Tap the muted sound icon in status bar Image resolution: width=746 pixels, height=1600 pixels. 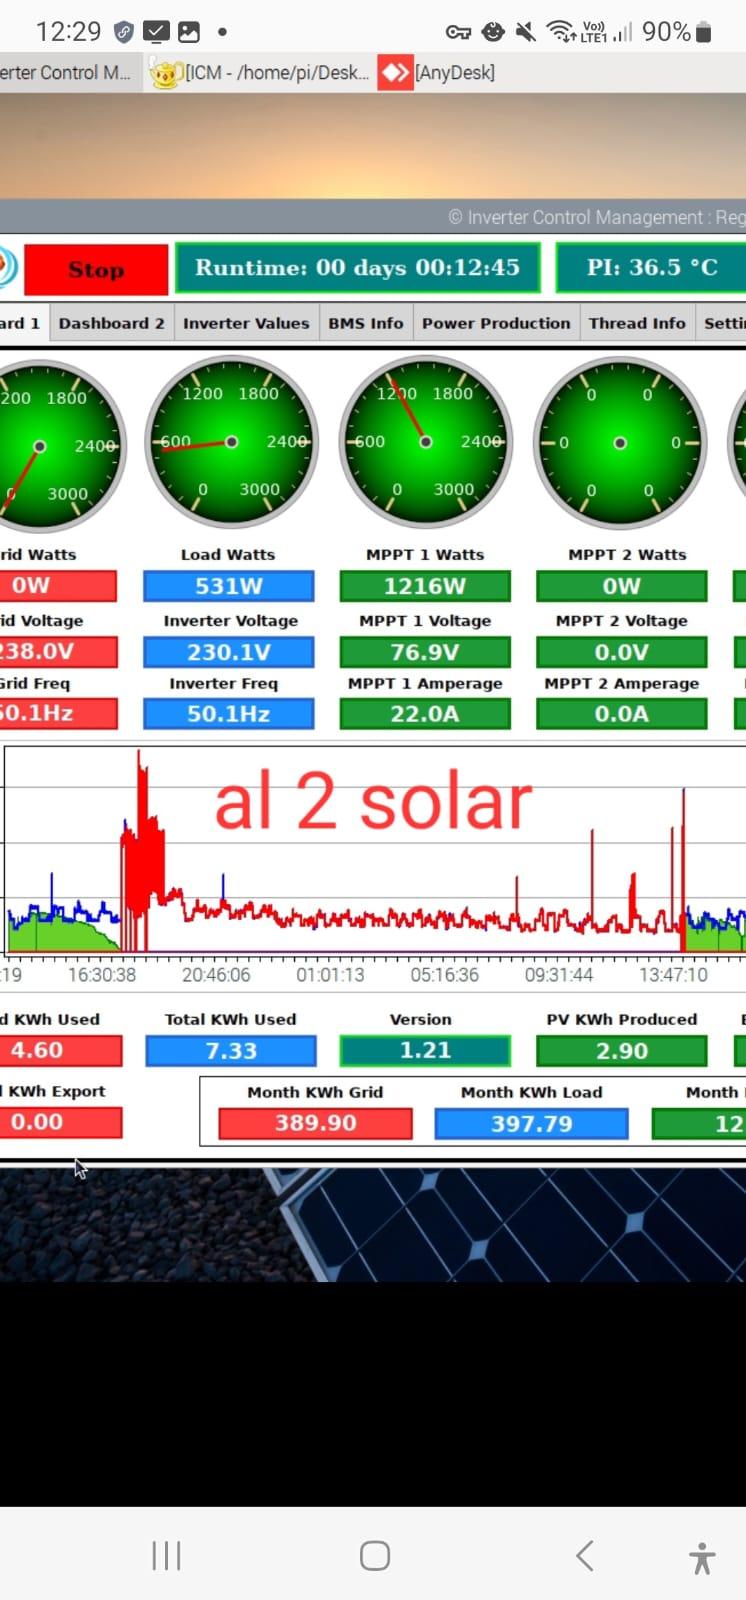pyautogui.click(x=525, y=32)
